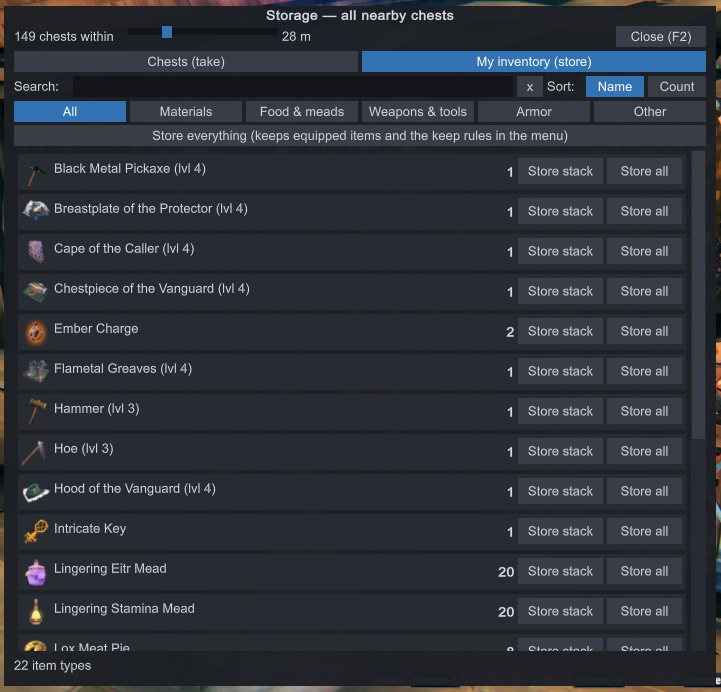The image size is (721, 692).
Task: Store all Lingering Stamina Mead
Action: [644, 612]
